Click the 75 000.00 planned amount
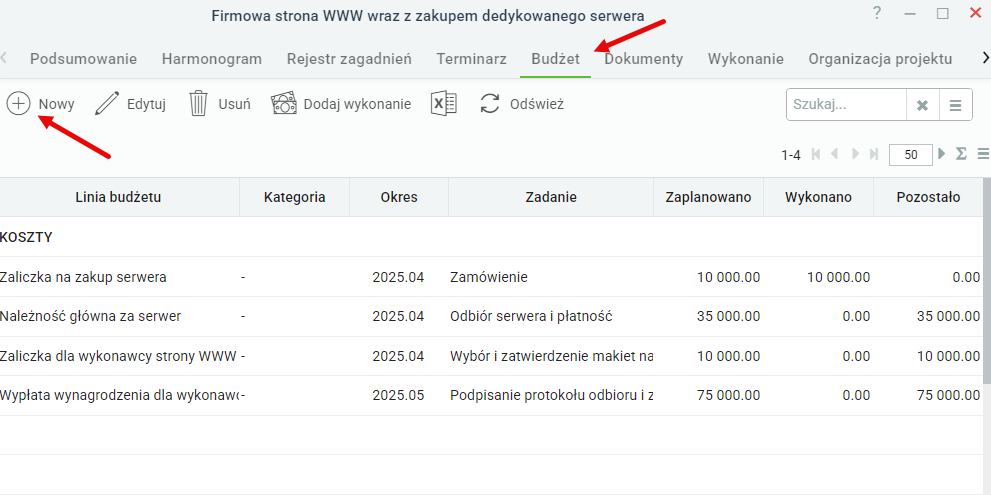The image size is (991, 495). pos(728,396)
